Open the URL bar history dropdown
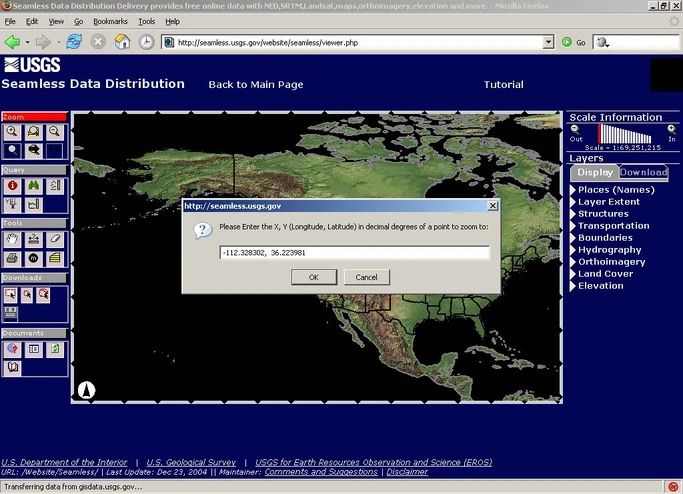 548,42
